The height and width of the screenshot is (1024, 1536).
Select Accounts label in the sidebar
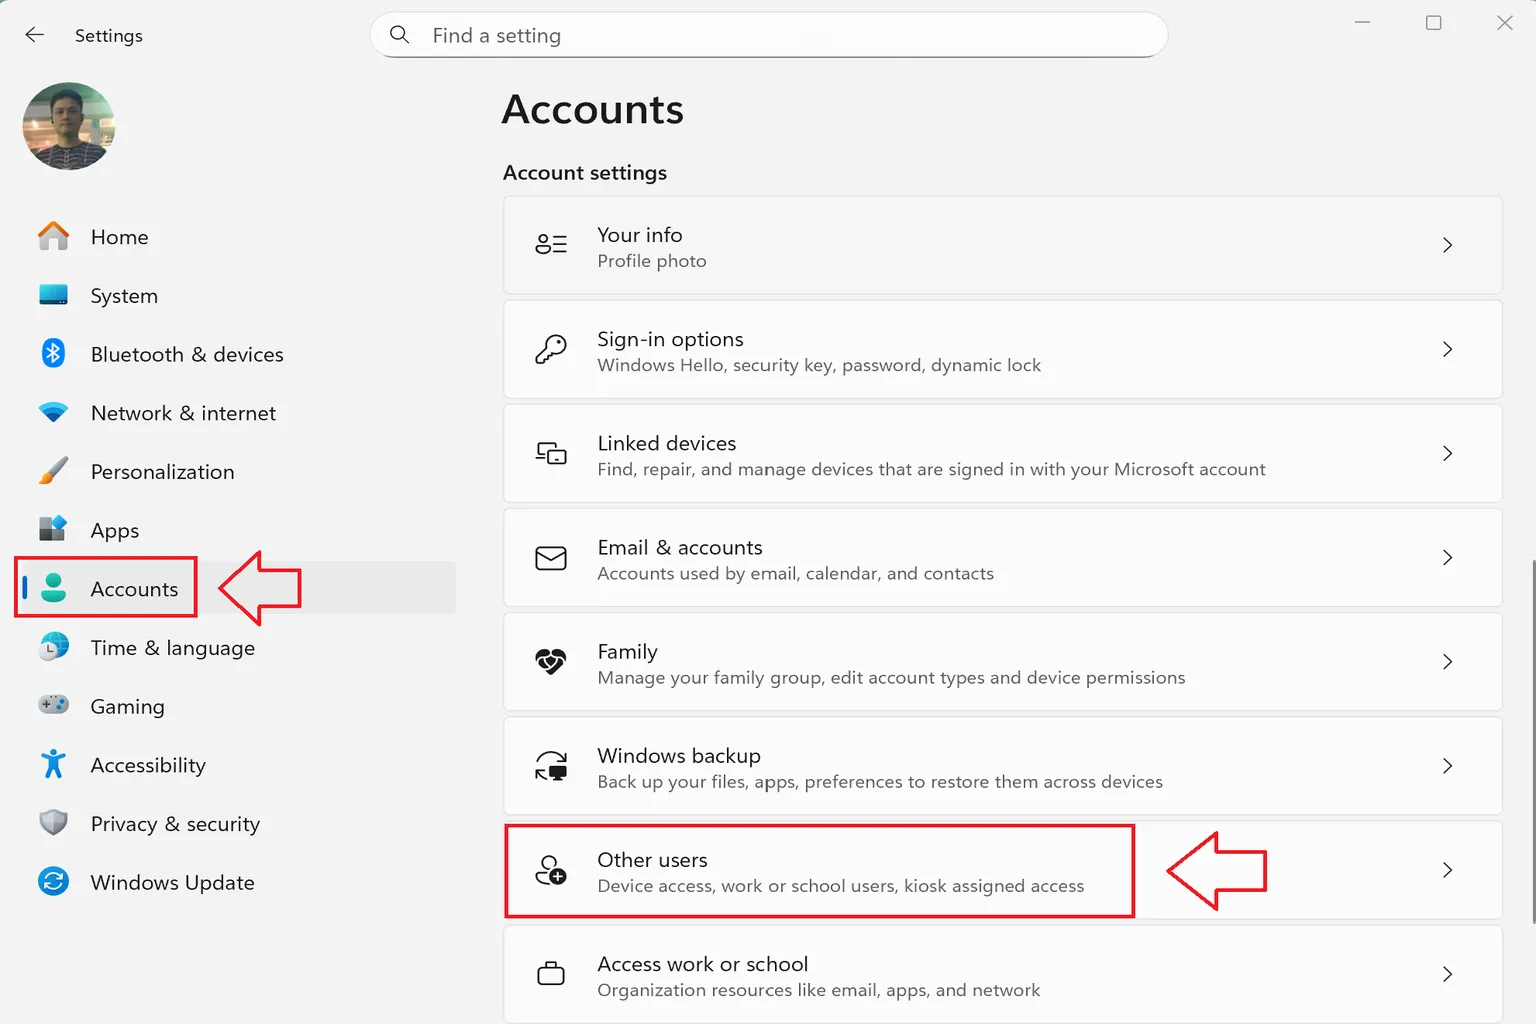click(x=134, y=589)
